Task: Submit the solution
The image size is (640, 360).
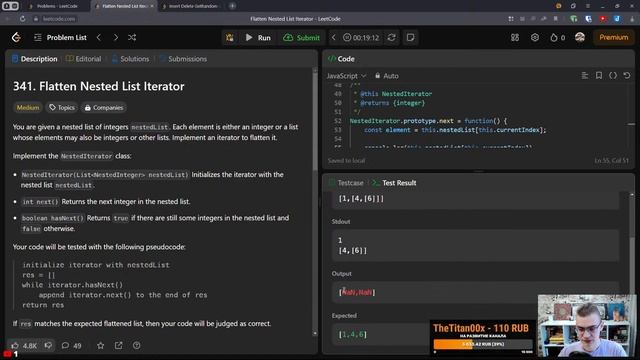Action: click(x=301, y=38)
